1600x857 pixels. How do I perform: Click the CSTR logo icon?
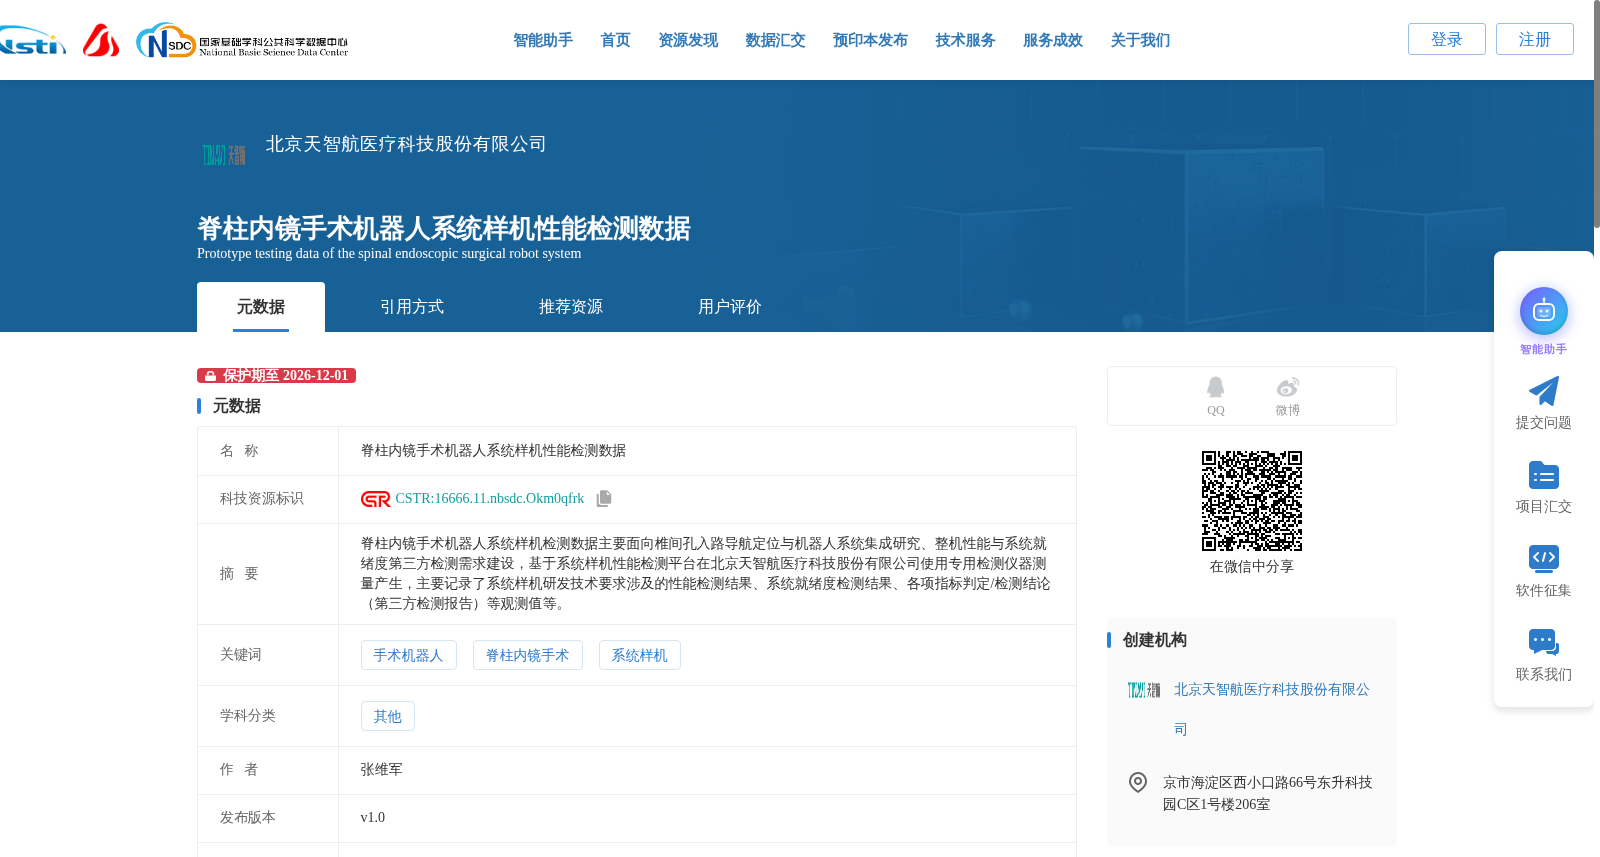[x=376, y=499]
